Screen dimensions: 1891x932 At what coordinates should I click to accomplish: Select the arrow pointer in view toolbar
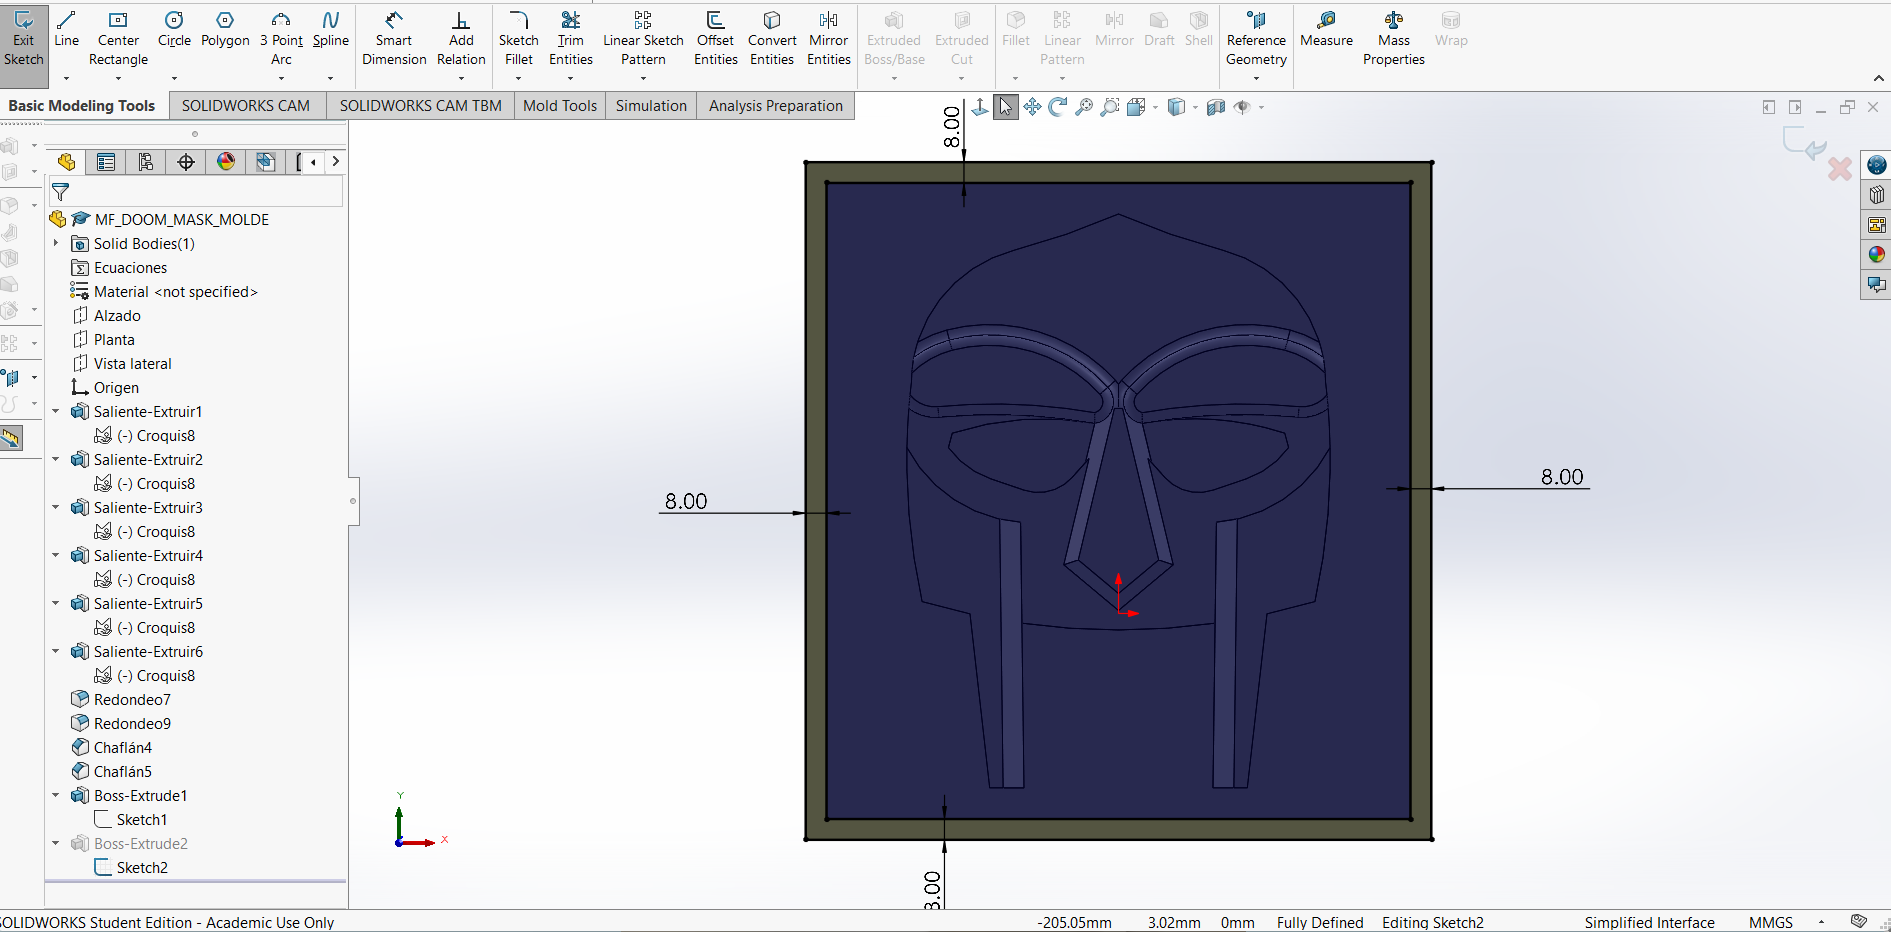click(1006, 107)
